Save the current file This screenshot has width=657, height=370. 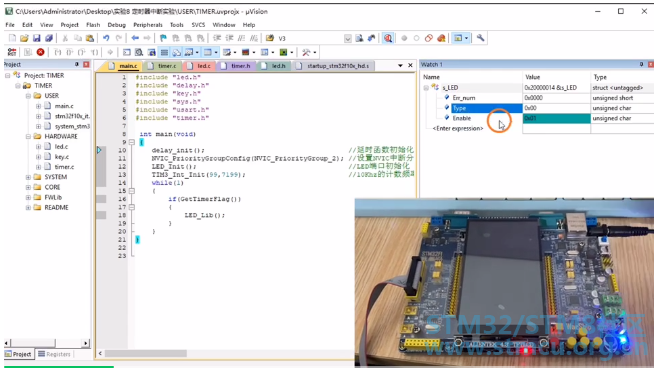tap(36, 38)
